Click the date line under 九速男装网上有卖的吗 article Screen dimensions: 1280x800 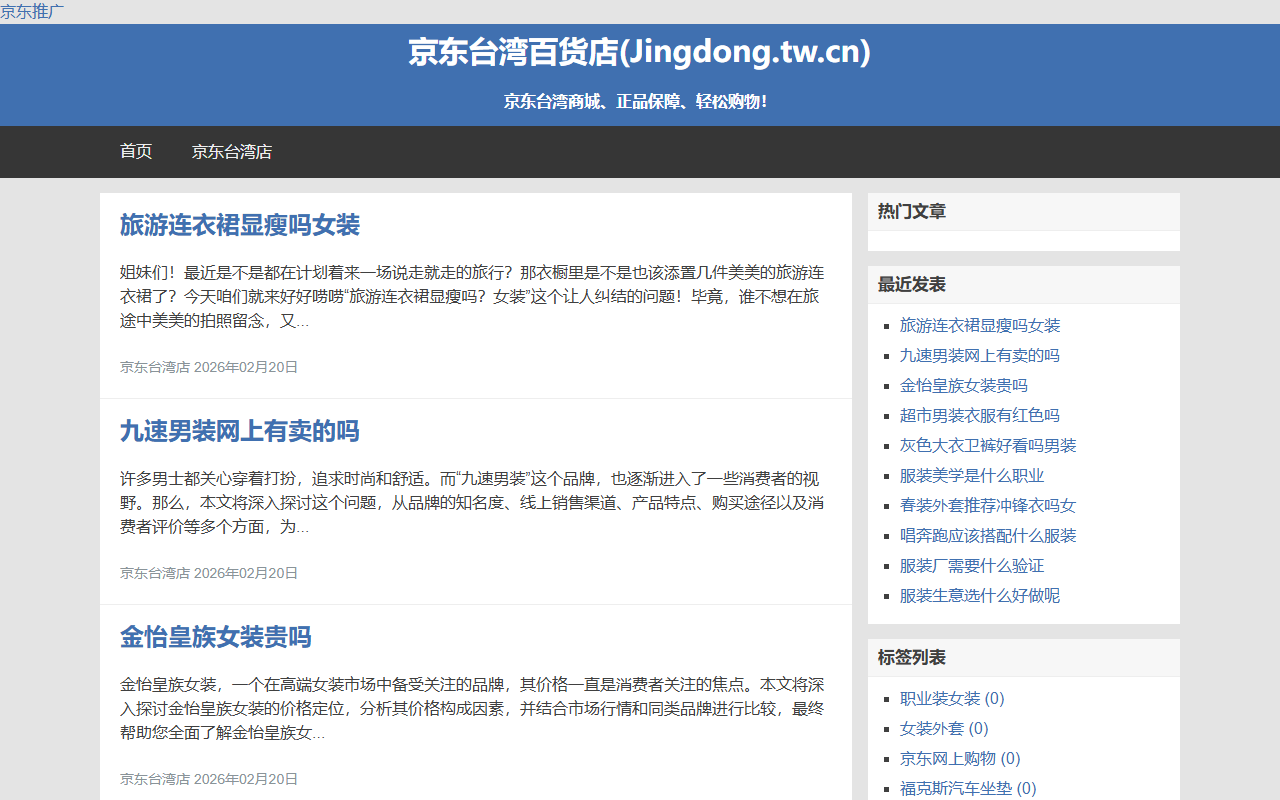tap(209, 573)
